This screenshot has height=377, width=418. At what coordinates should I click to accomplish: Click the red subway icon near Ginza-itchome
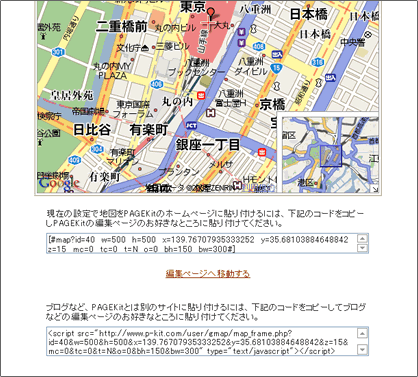[262, 152]
